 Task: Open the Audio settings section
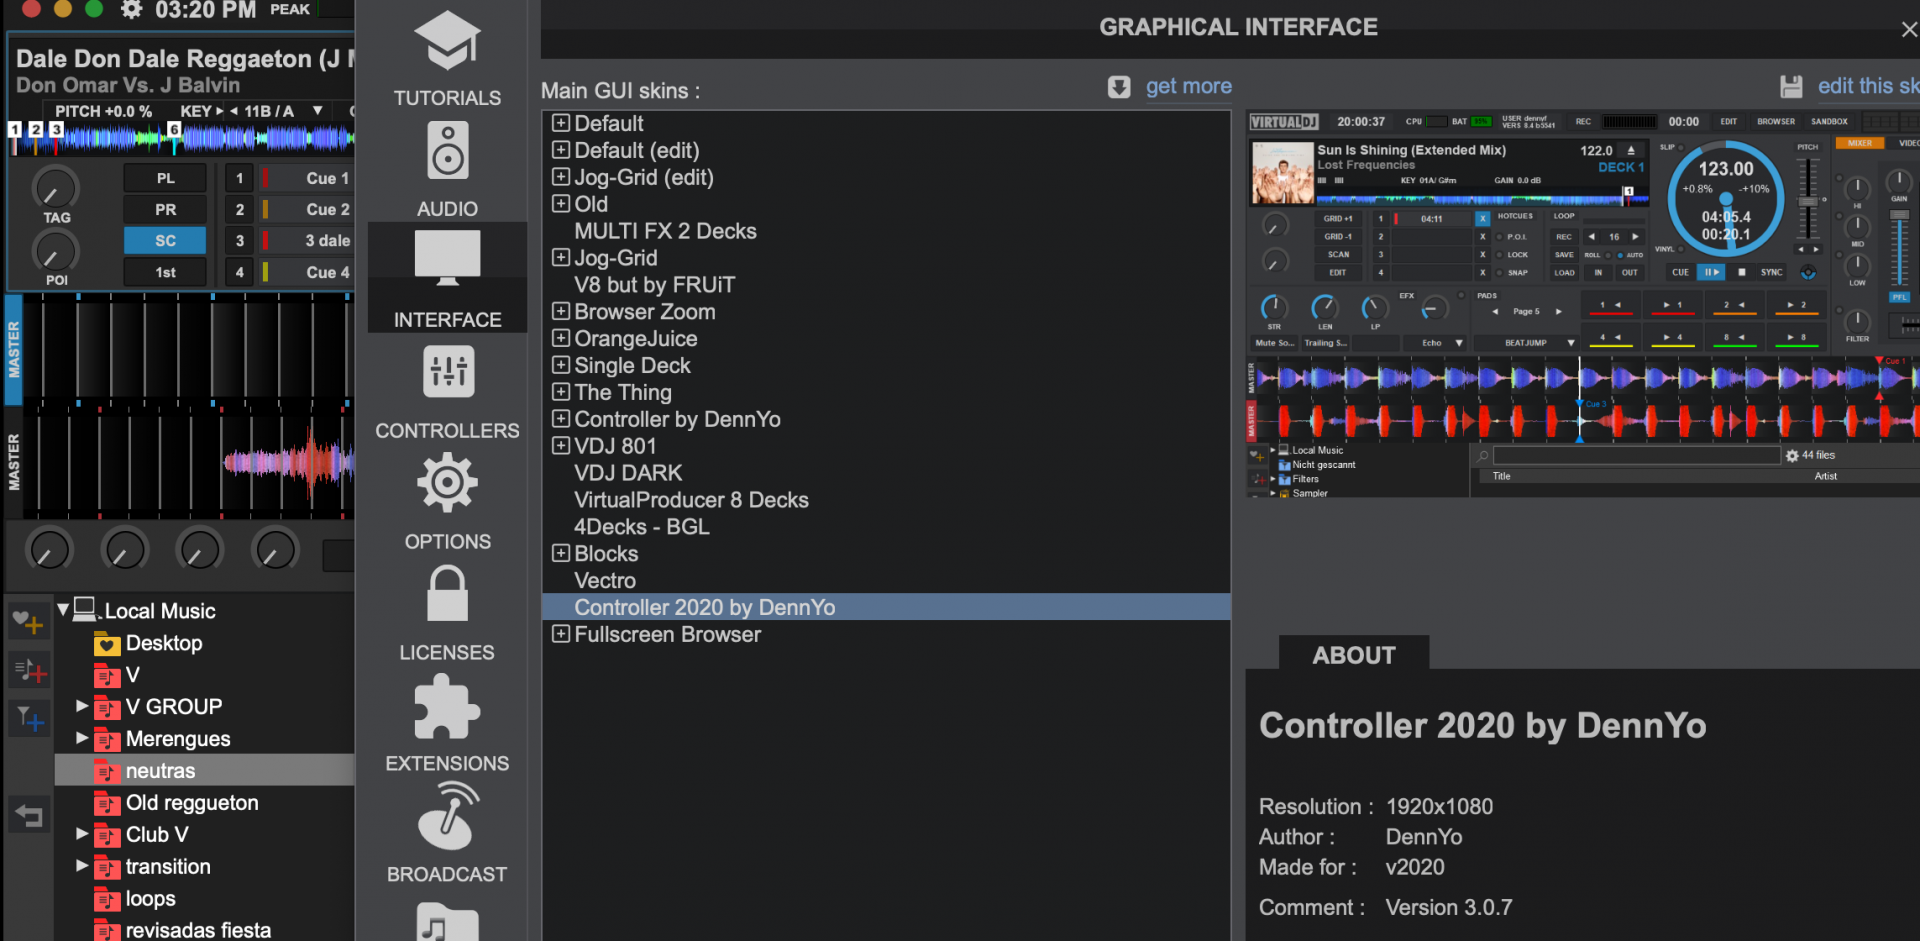pyautogui.click(x=447, y=168)
